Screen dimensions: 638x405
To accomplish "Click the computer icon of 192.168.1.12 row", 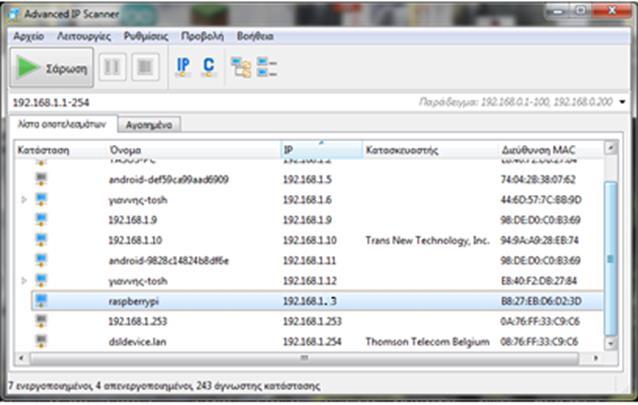I will point(41,280).
